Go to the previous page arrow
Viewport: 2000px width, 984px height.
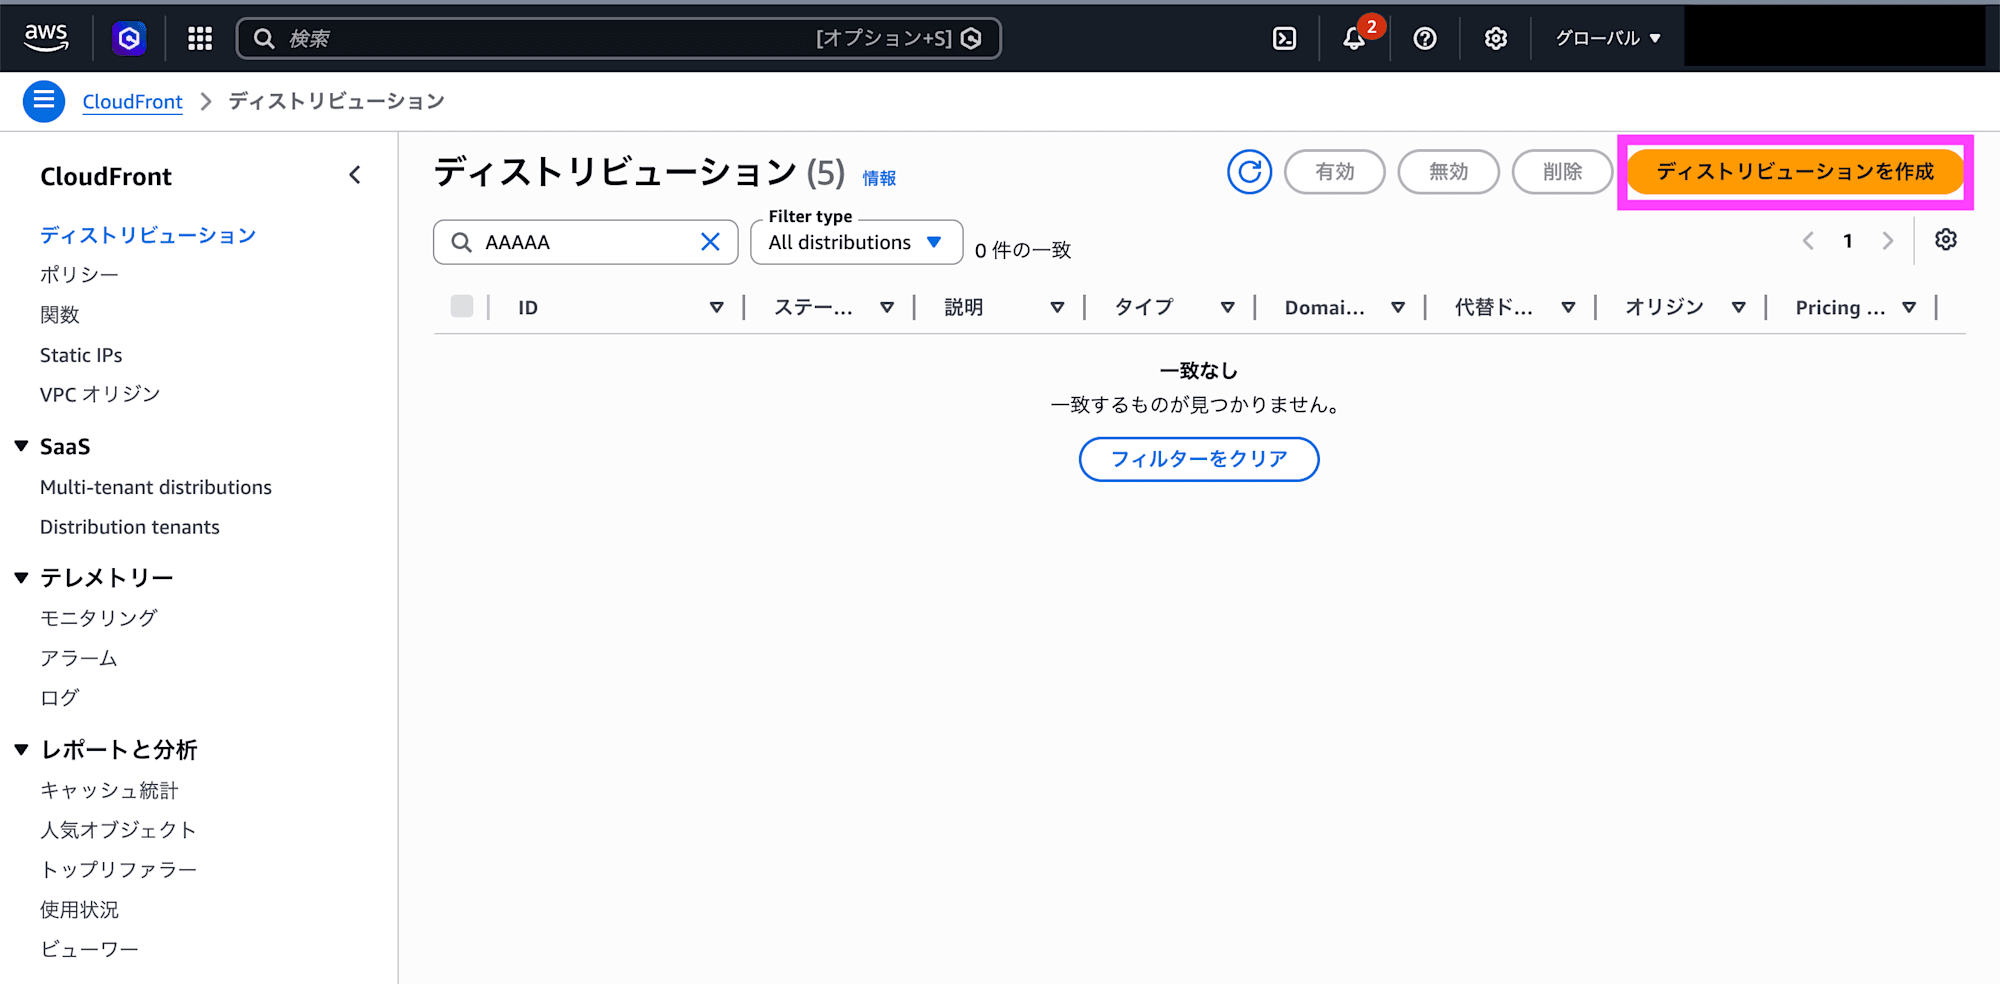1808,241
